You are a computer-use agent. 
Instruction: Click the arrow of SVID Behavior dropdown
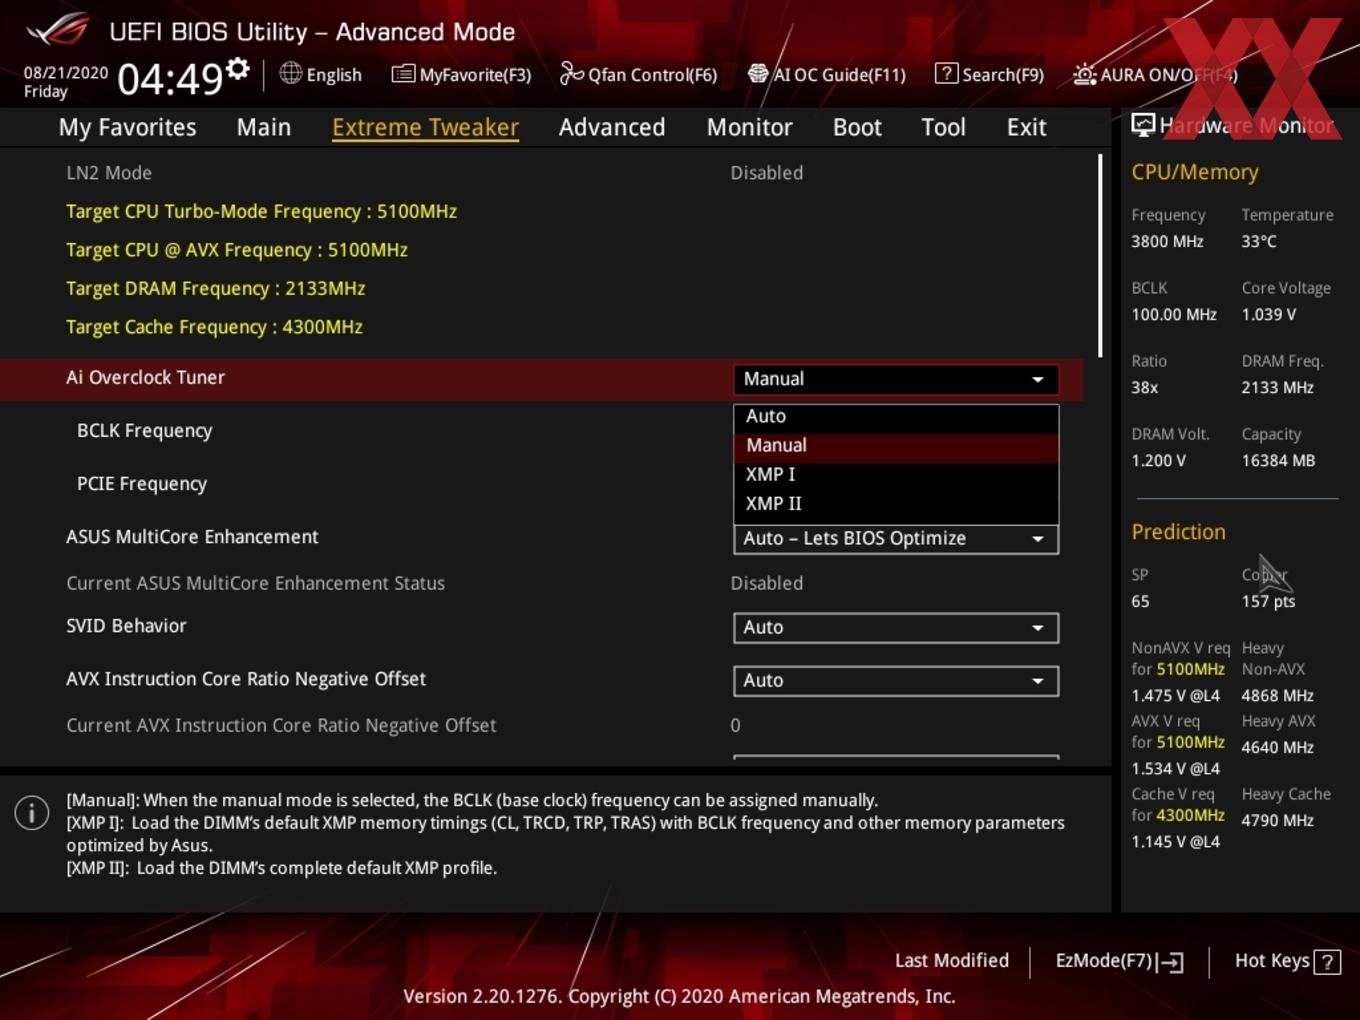[1038, 628]
